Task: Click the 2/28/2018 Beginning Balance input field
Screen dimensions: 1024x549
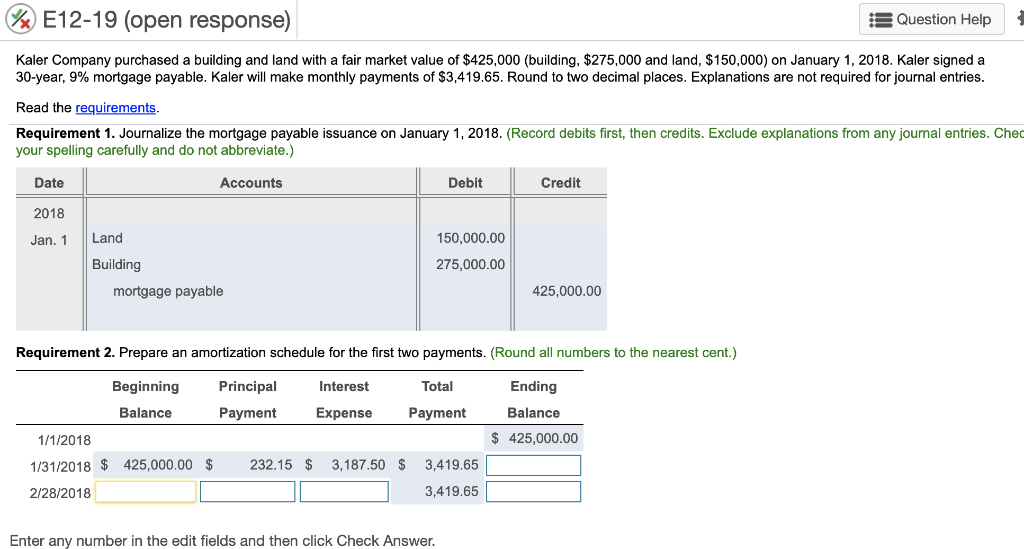Action: point(146,492)
